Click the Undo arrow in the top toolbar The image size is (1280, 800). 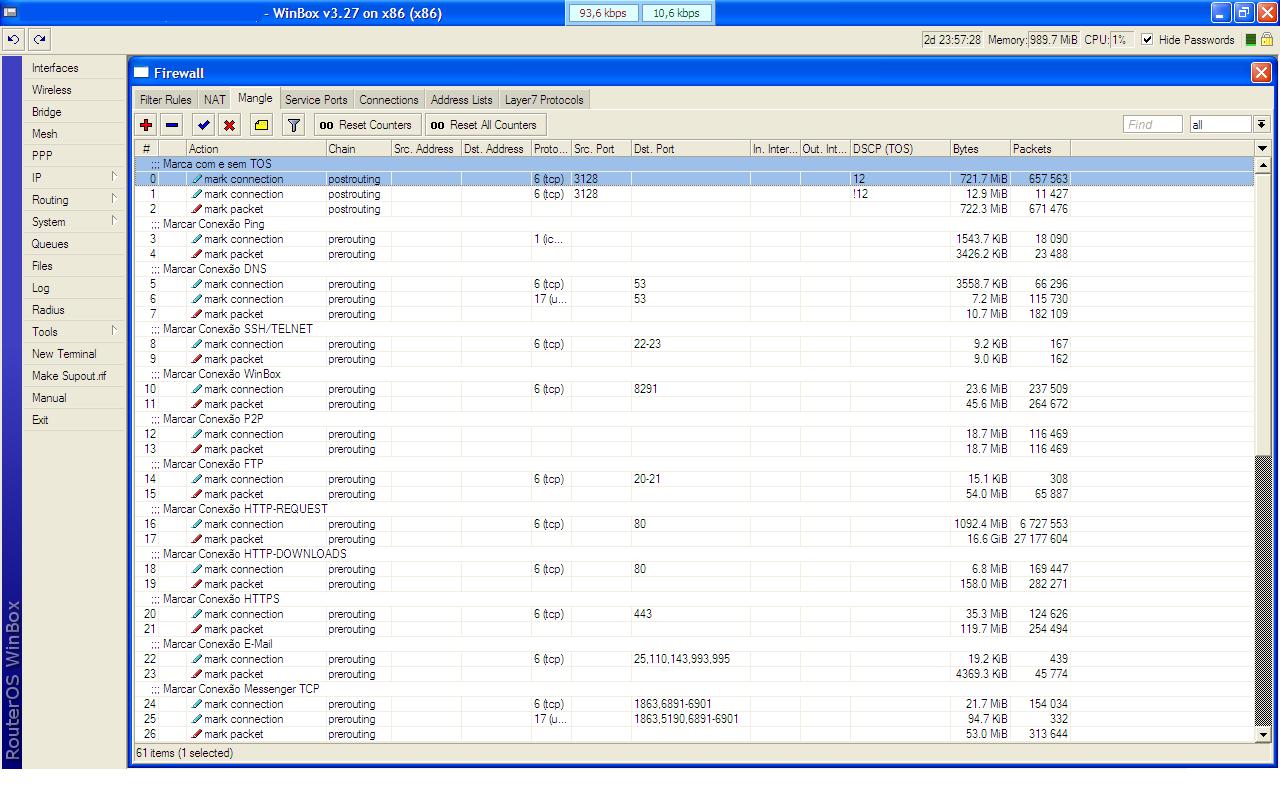[14, 40]
